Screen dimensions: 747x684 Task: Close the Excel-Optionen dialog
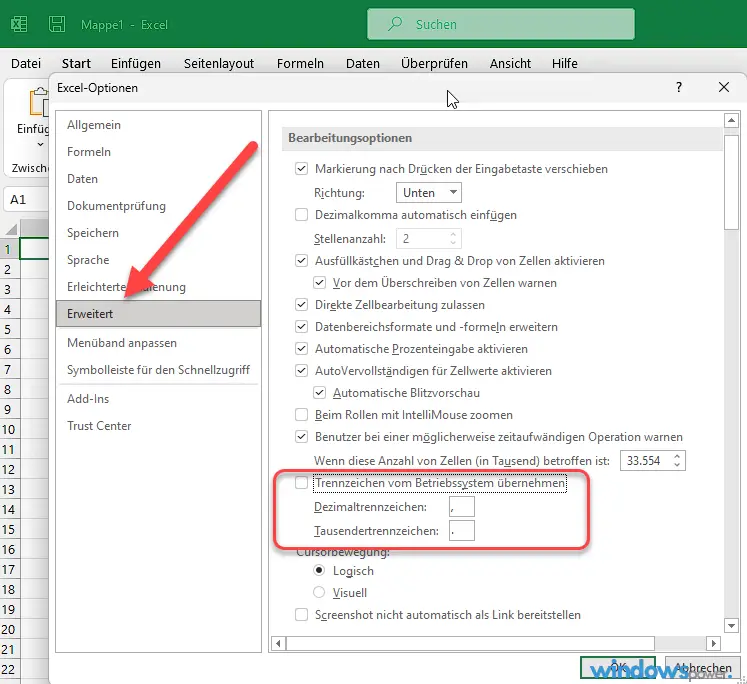coord(724,87)
